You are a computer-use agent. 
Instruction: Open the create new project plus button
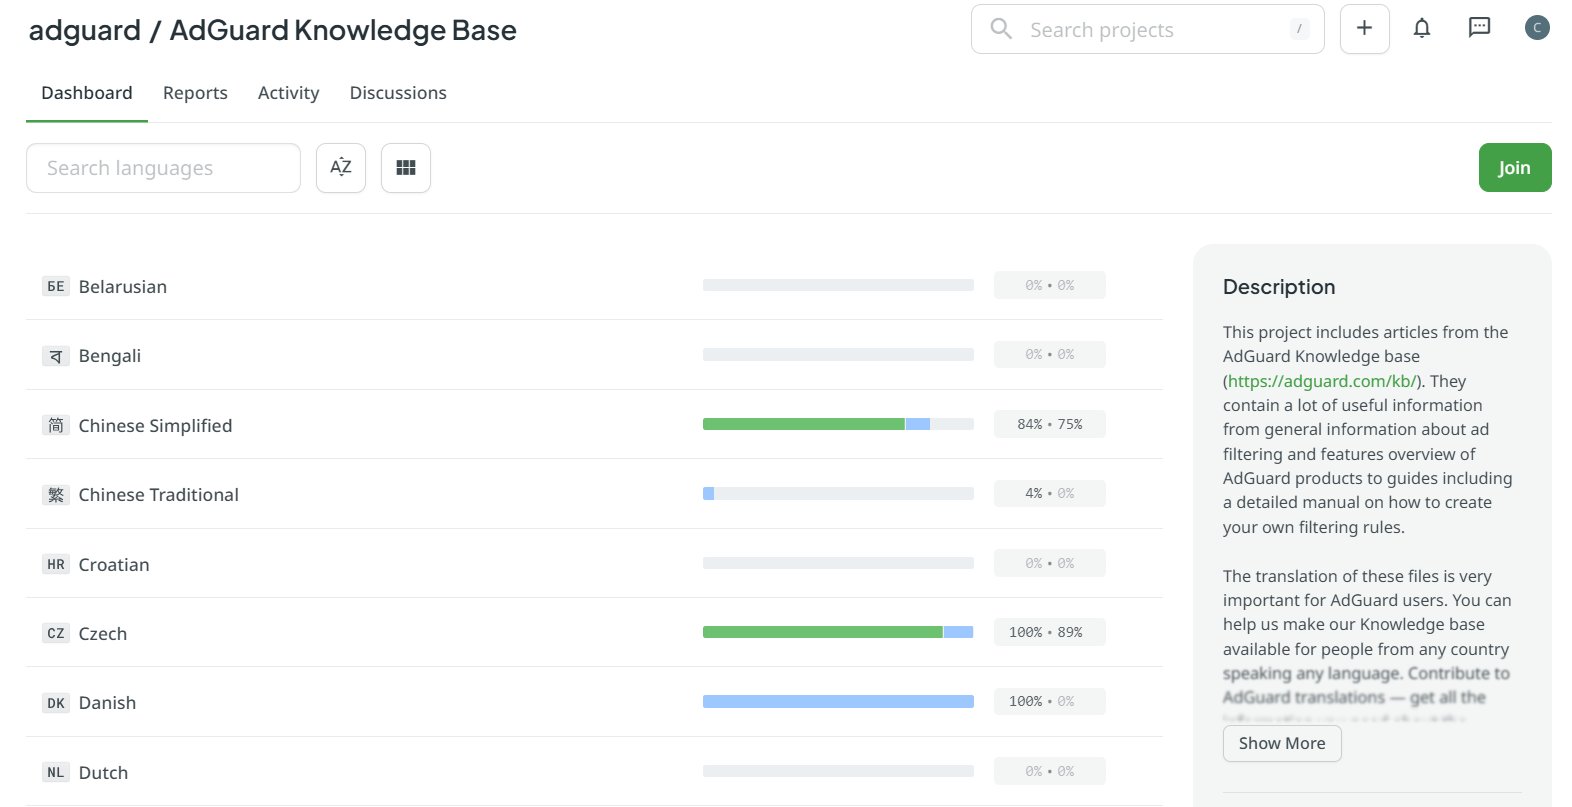tap(1364, 29)
